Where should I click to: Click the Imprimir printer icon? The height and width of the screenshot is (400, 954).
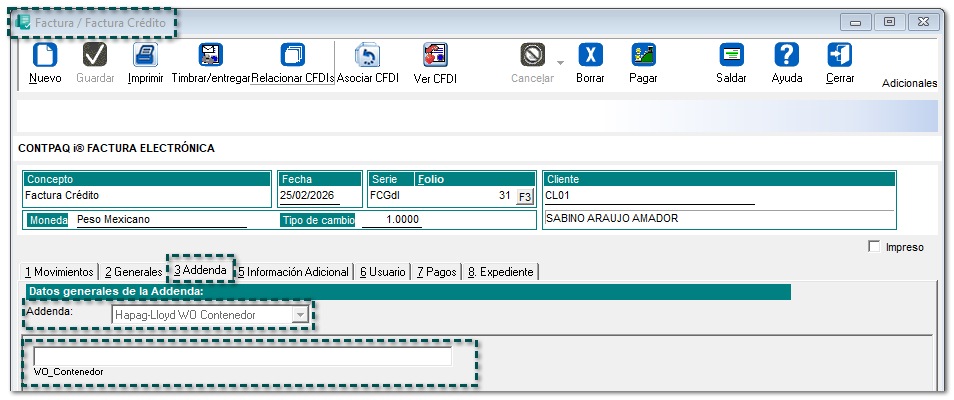[146, 55]
